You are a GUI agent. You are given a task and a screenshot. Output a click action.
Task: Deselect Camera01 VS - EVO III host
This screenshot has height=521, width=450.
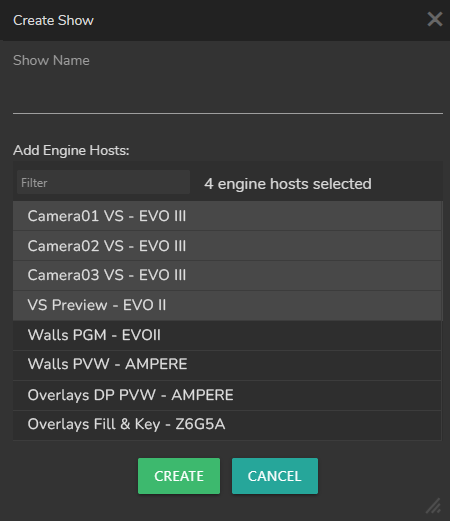tap(227, 216)
